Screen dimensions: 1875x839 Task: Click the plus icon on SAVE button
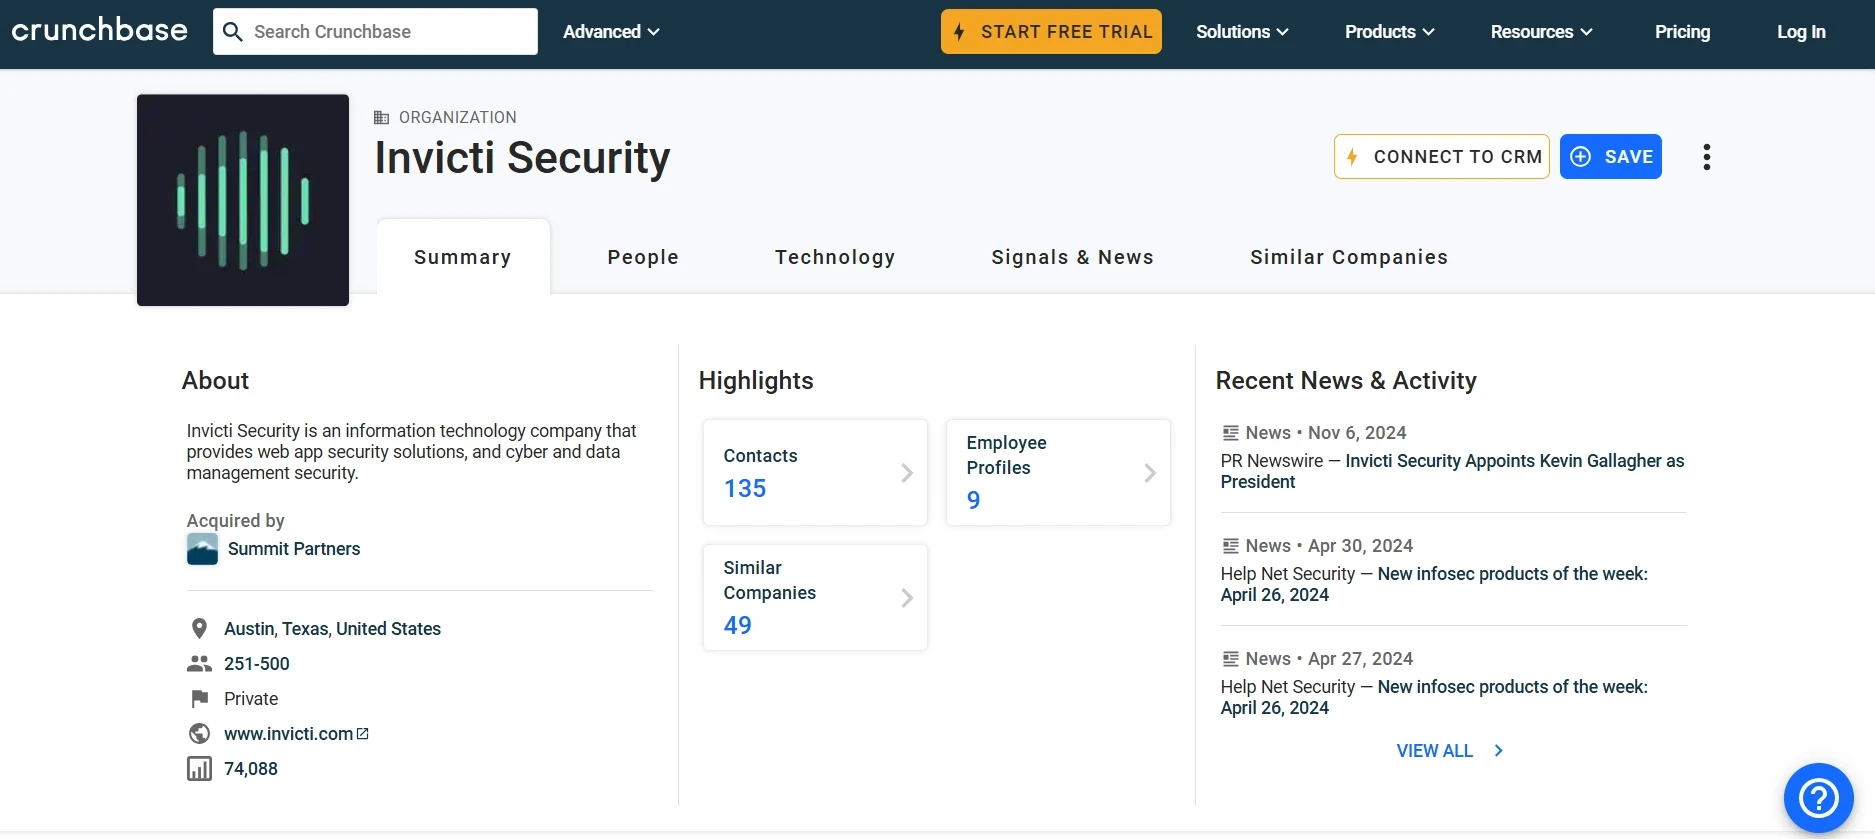point(1581,157)
